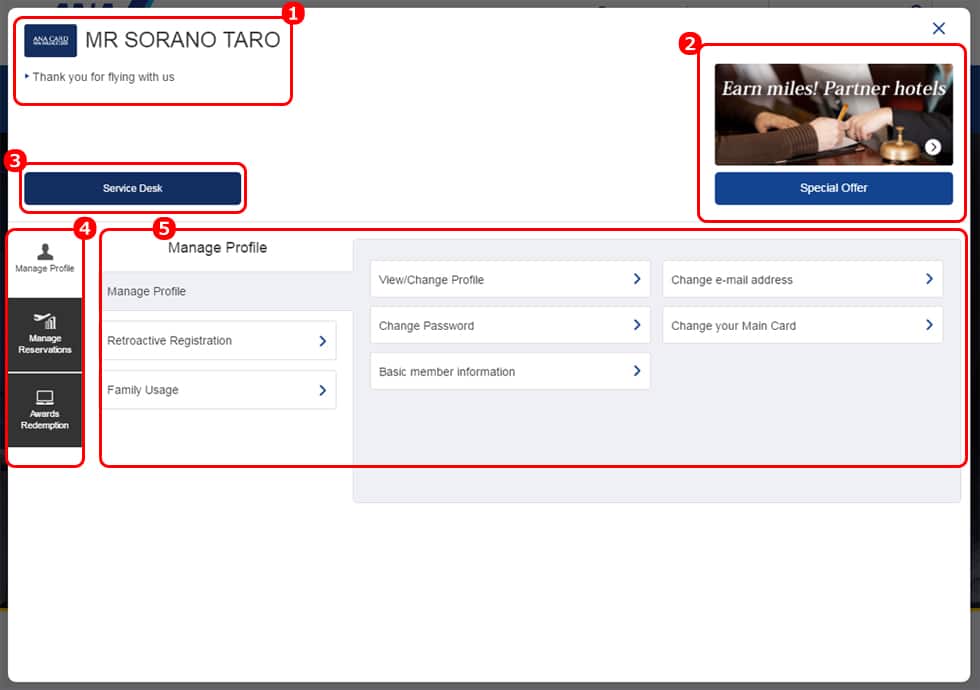
Task: Close the member menu dialog
Action: [x=938, y=28]
